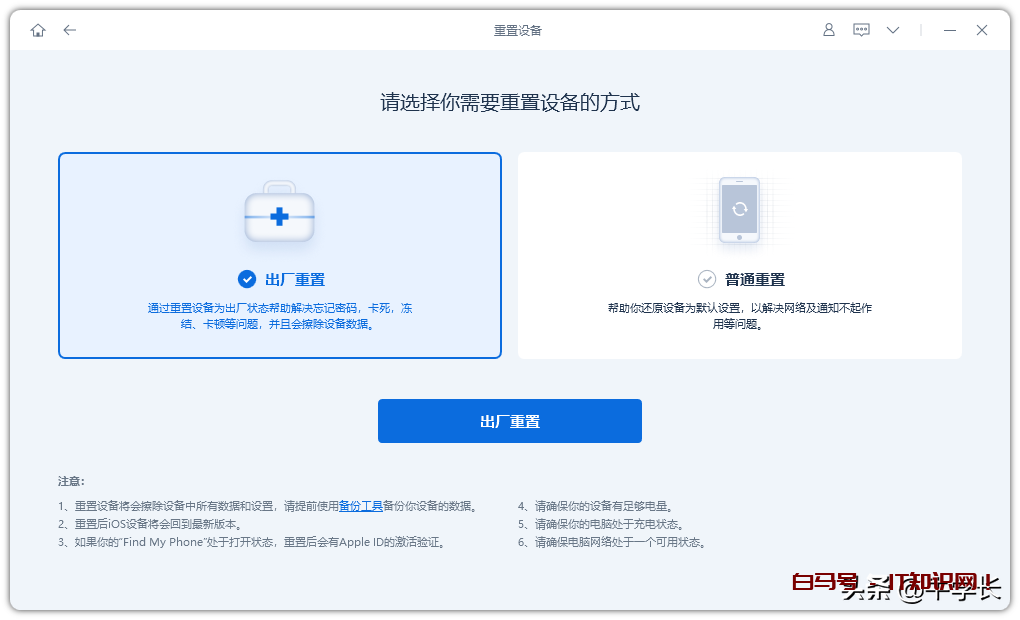
Task: Close the reset device window
Action: pyautogui.click(x=982, y=30)
